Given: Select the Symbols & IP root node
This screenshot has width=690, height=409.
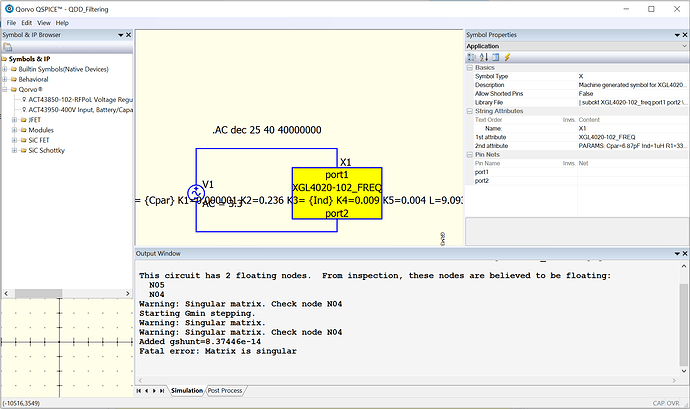Looking at the screenshot, I should point(29,59).
